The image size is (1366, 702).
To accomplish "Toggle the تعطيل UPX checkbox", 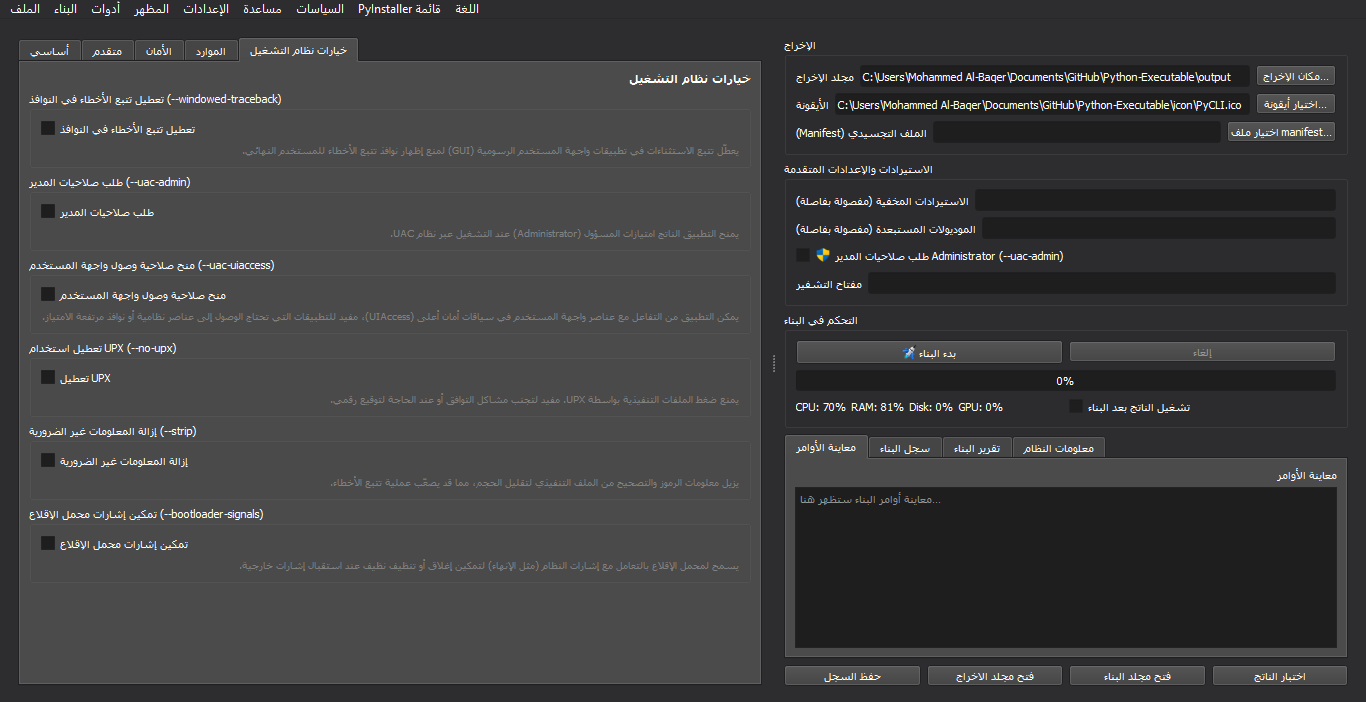I will point(48,377).
